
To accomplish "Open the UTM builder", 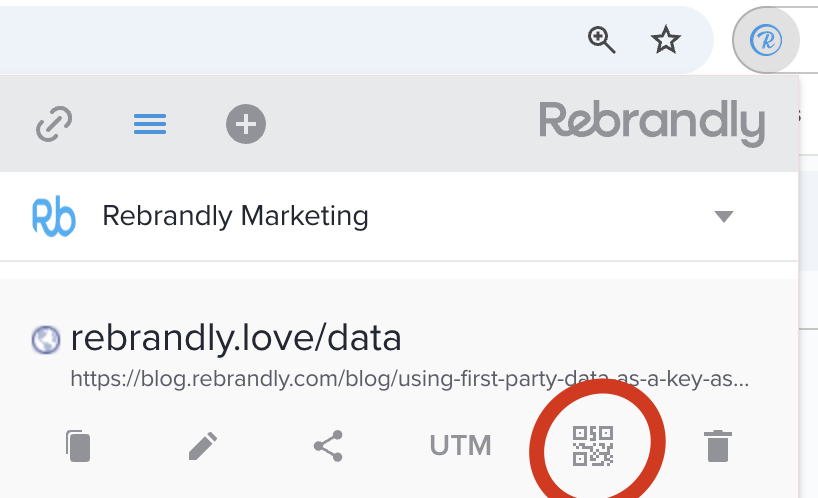I will (461, 446).
